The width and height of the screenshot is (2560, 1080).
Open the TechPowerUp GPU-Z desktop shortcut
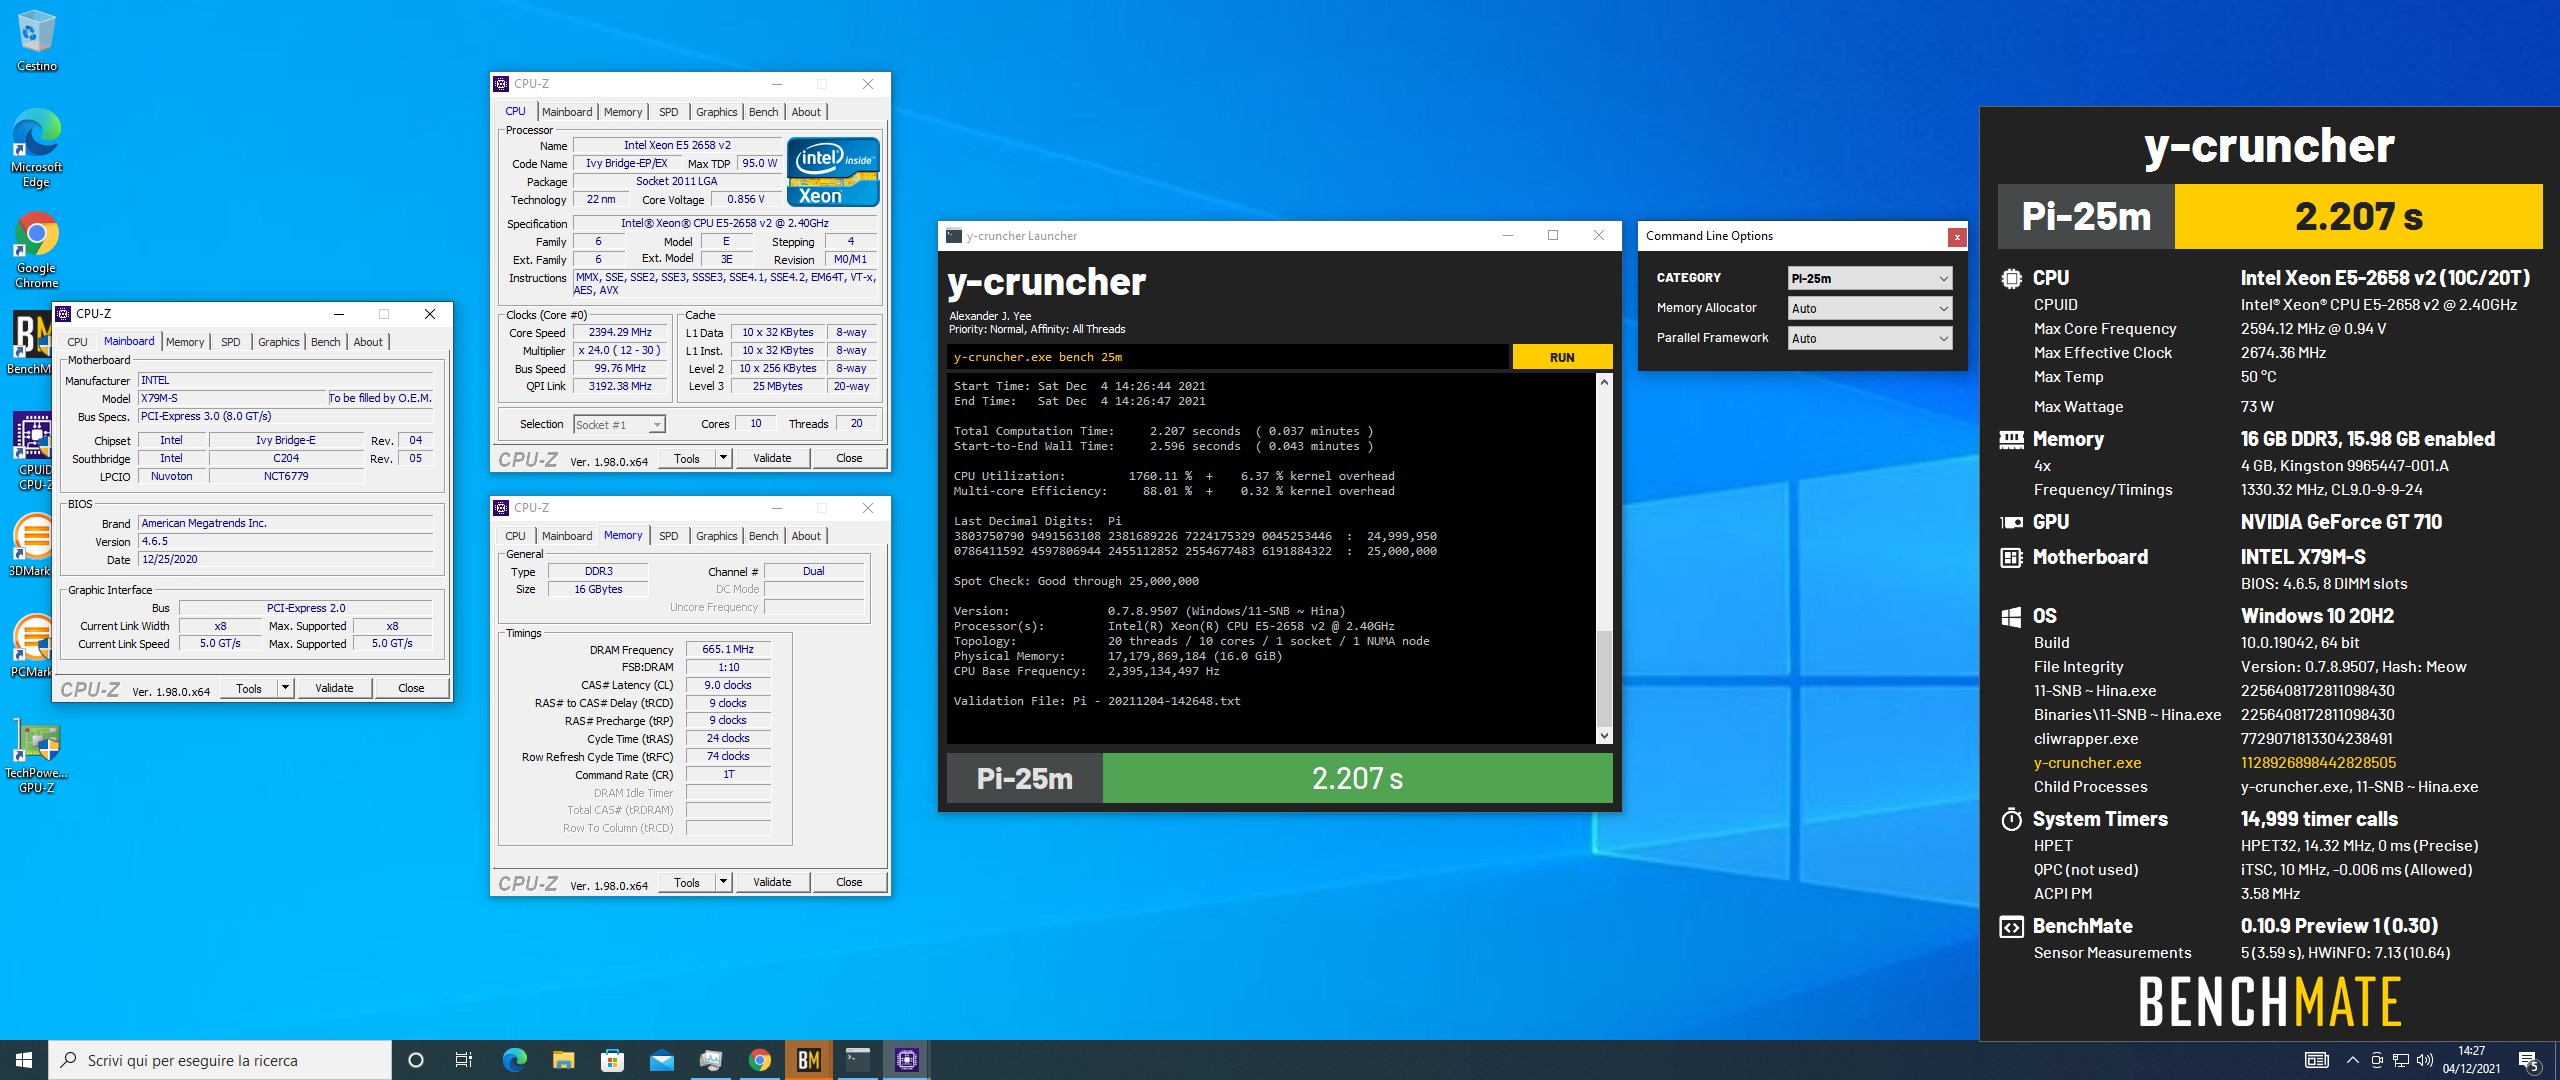pyautogui.click(x=37, y=755)
